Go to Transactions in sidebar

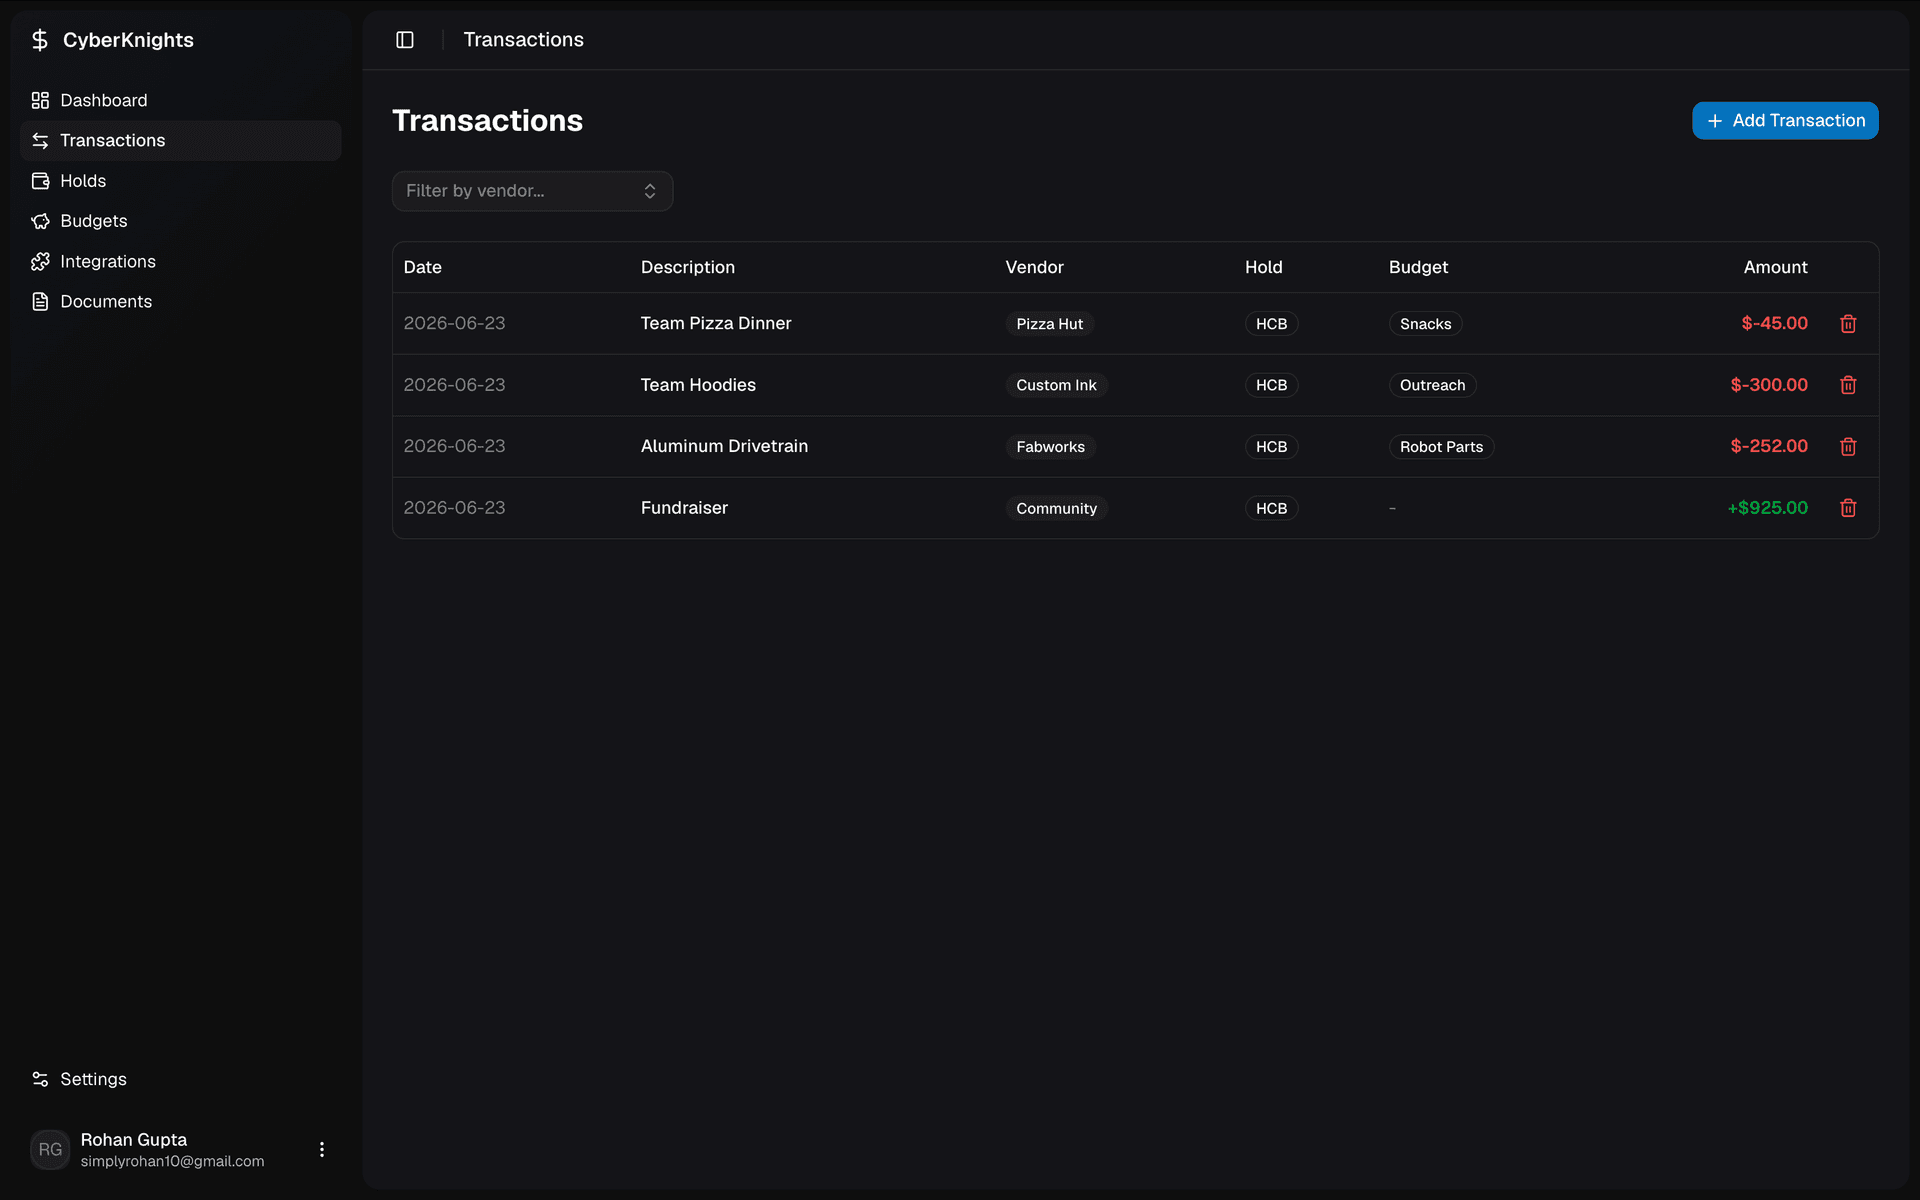tap(181, 141)
